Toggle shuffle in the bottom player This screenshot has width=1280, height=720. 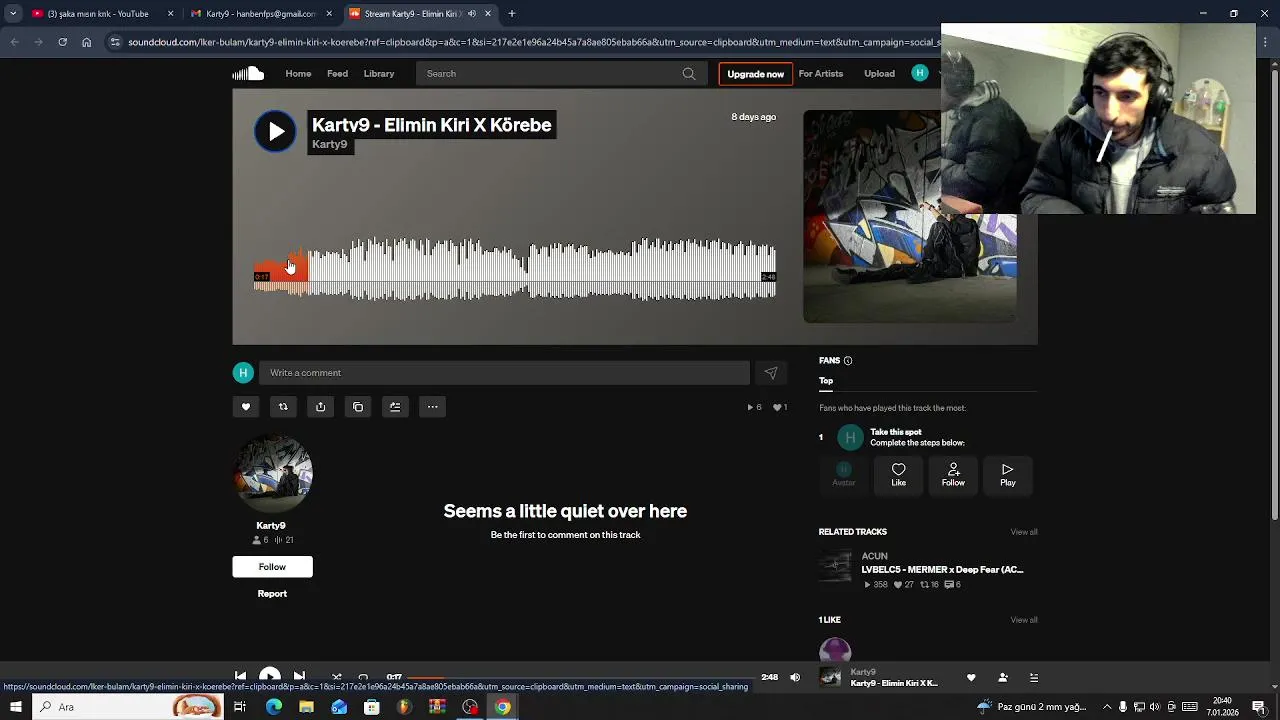[x=336, y=677]
